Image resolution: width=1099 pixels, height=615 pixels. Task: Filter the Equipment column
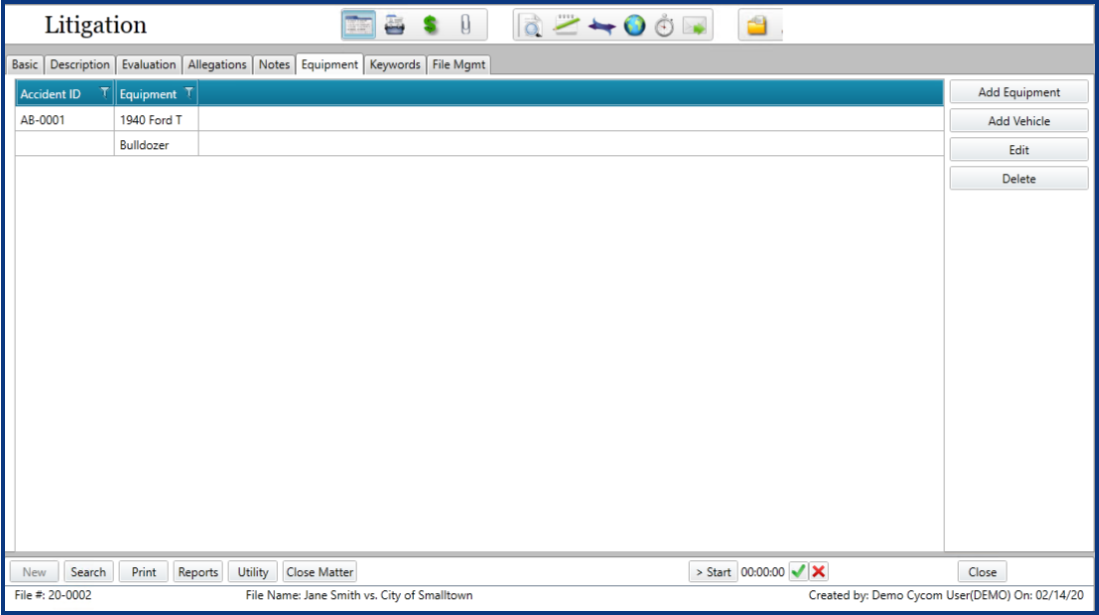(x=189, y=93)
